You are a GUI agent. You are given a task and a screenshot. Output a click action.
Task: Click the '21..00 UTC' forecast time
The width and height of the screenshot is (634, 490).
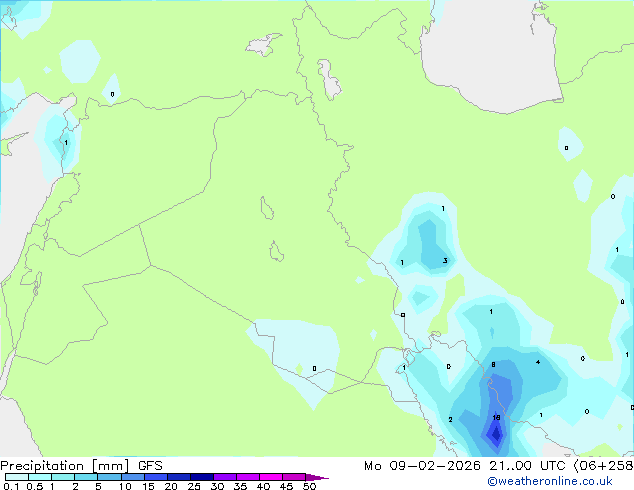tap(527, 466)
